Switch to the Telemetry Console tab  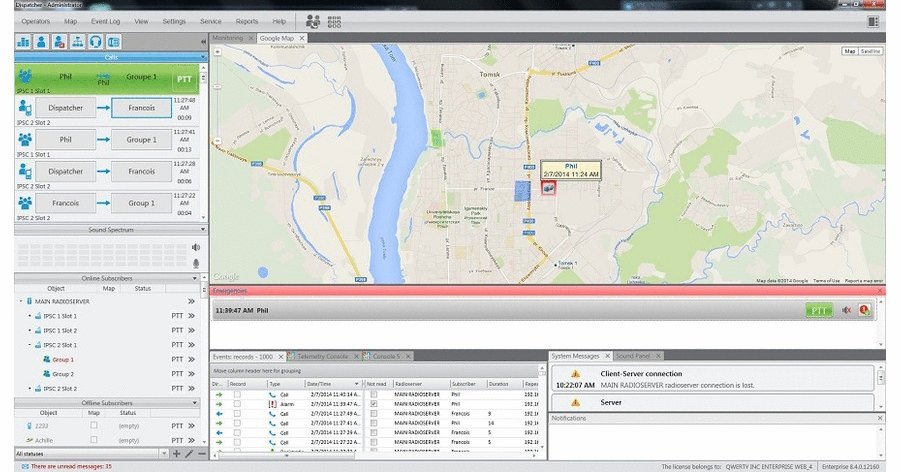323,356
